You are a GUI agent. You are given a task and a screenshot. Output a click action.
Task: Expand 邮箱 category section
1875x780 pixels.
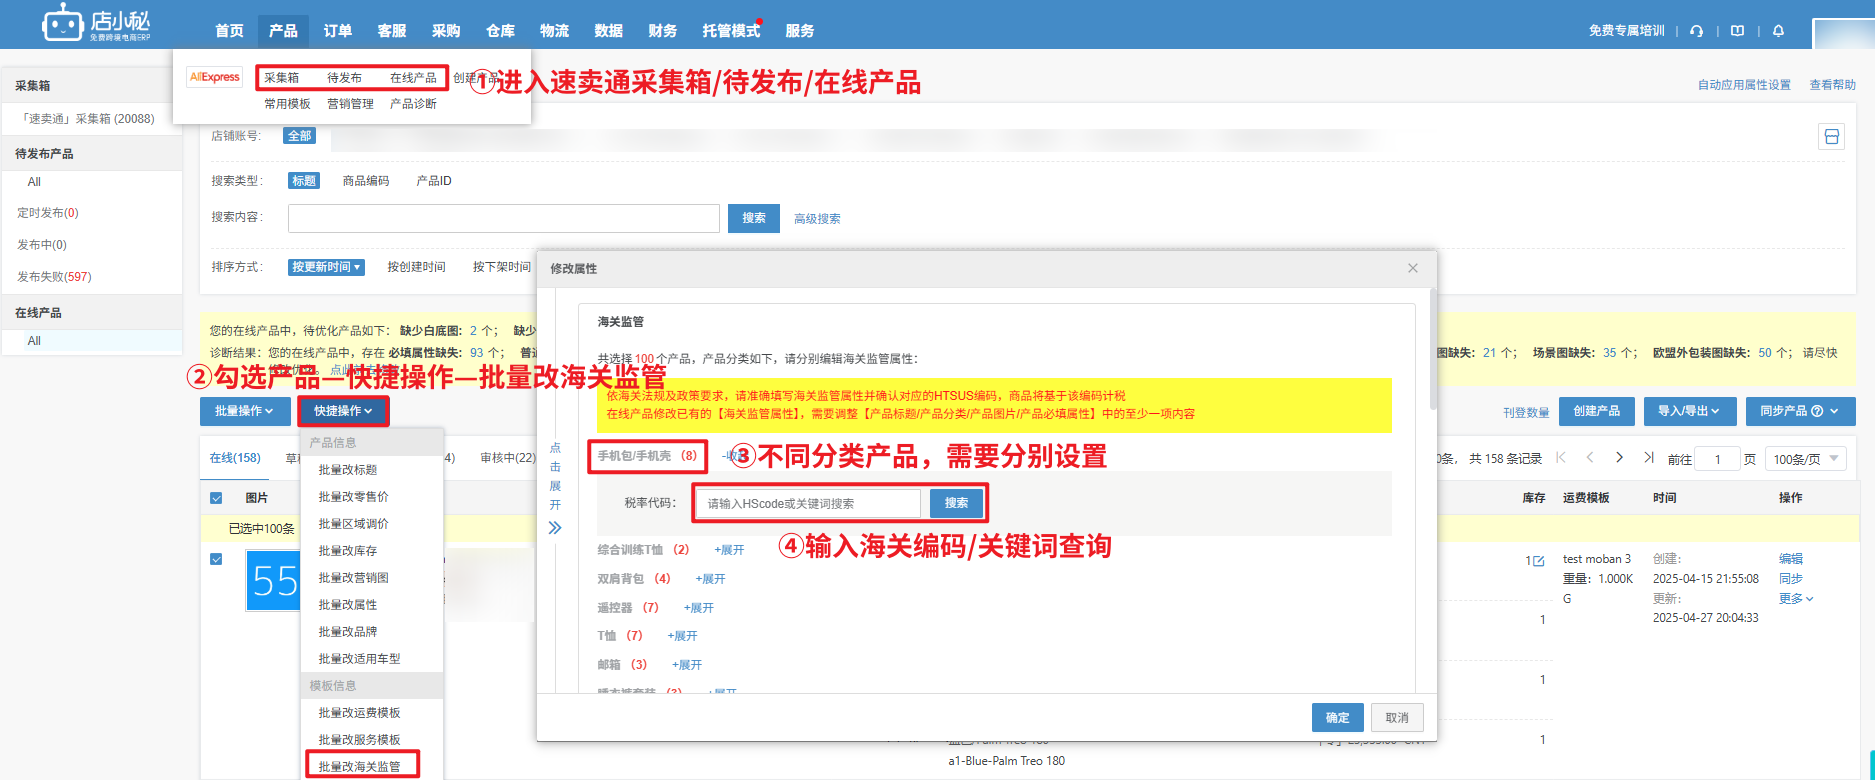click(687, 665)
